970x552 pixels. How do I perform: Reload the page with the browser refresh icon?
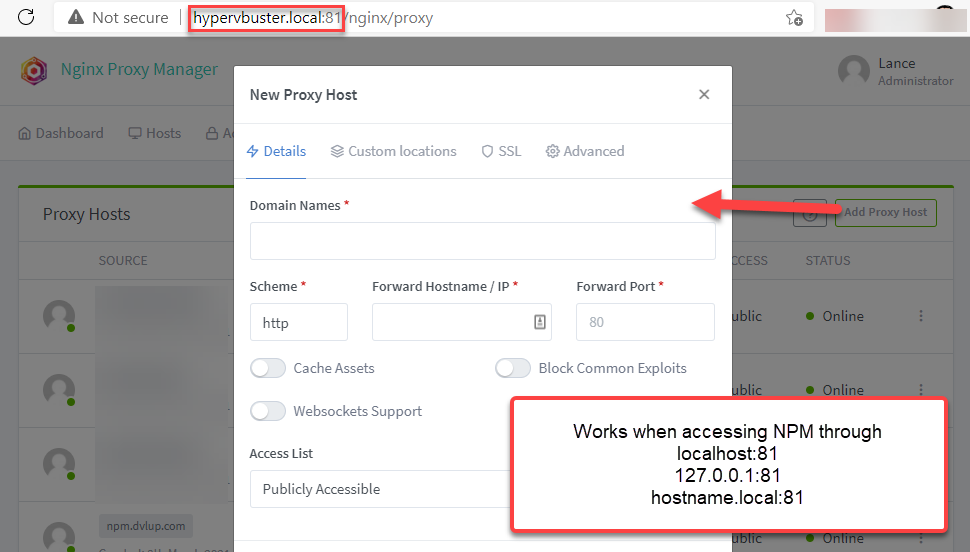click(26, 17)
